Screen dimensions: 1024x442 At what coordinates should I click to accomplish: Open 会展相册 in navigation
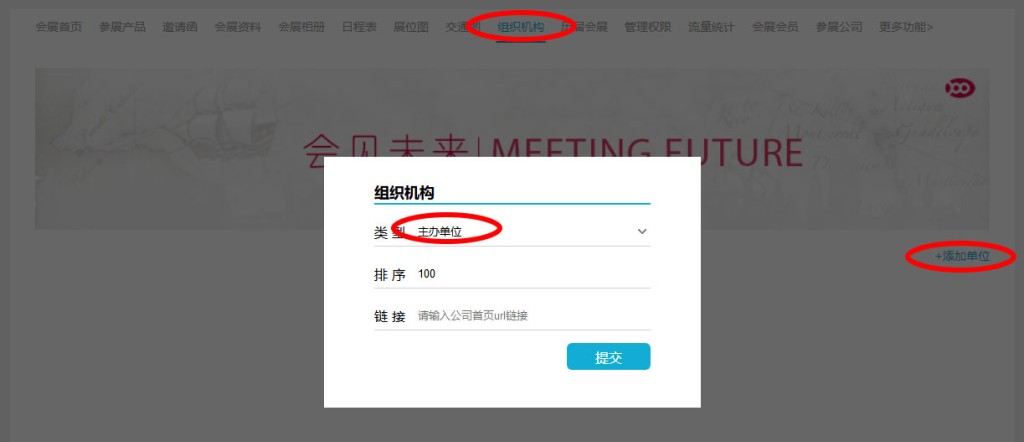tap(301, 27)
